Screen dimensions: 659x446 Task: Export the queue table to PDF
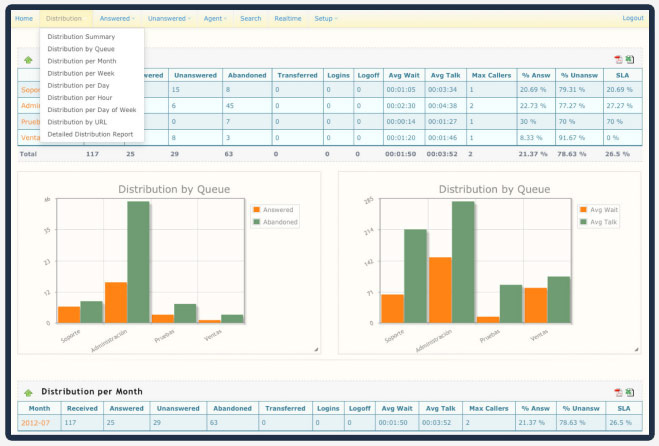point(618,60)
